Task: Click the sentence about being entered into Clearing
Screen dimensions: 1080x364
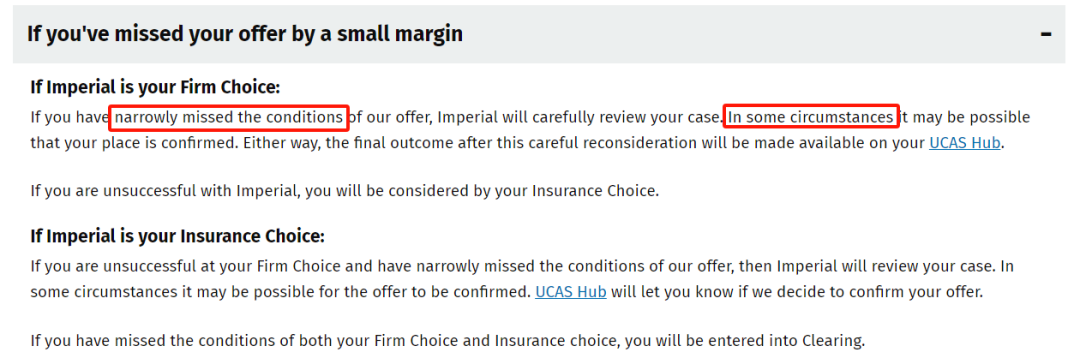Action: (x=447, y=340)
